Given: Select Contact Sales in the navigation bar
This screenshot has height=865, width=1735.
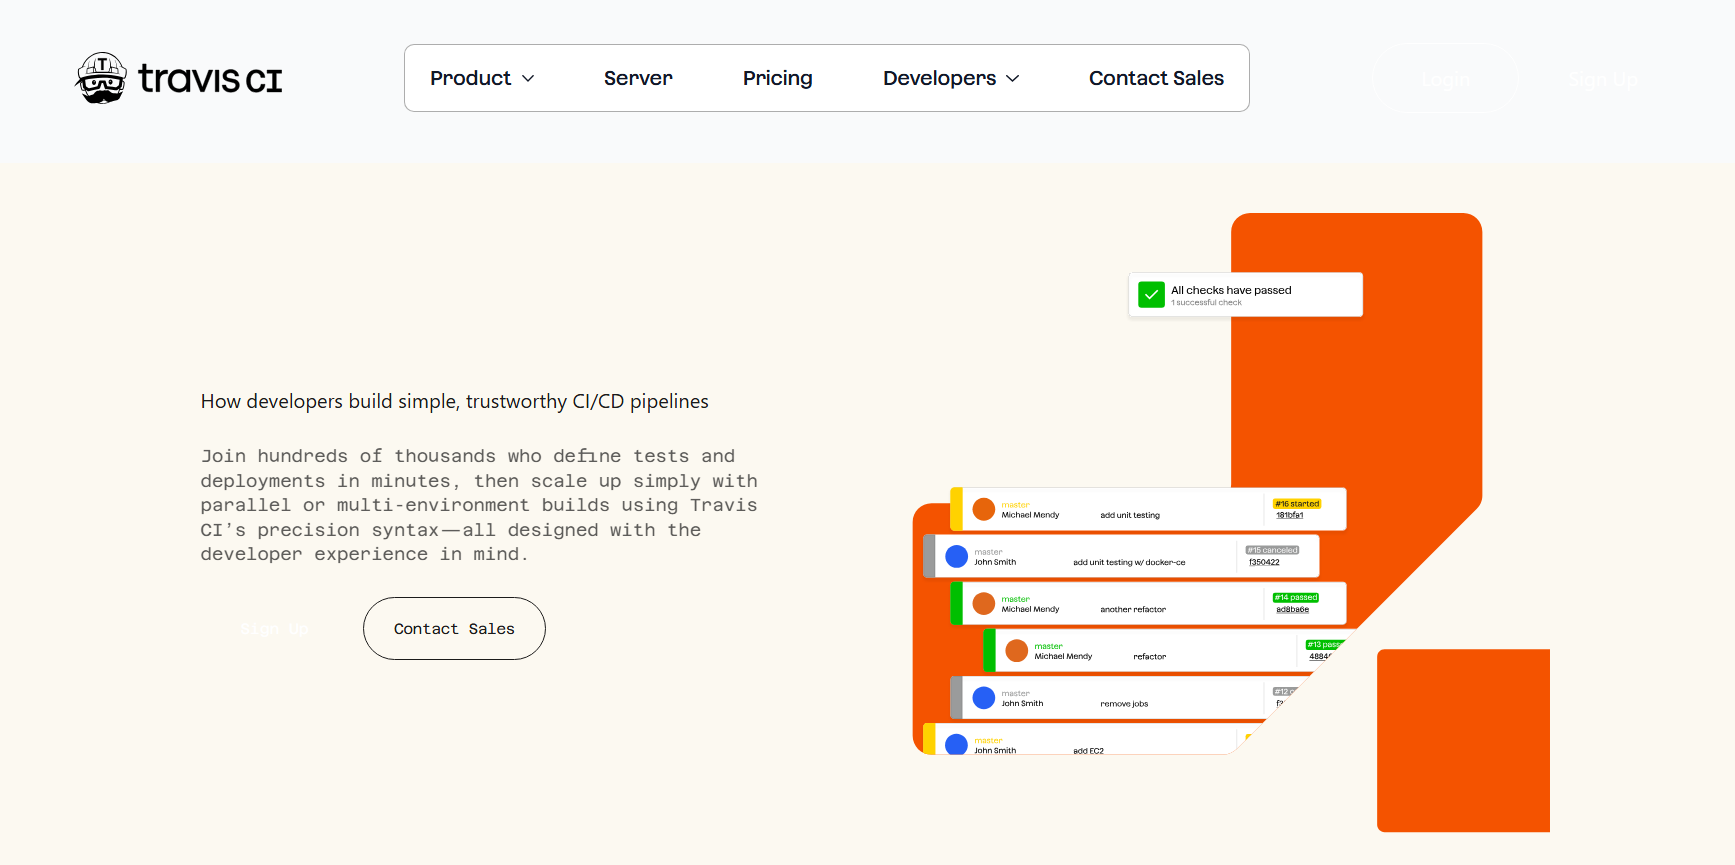Looking at the screenshot, I should point(1156,78).
